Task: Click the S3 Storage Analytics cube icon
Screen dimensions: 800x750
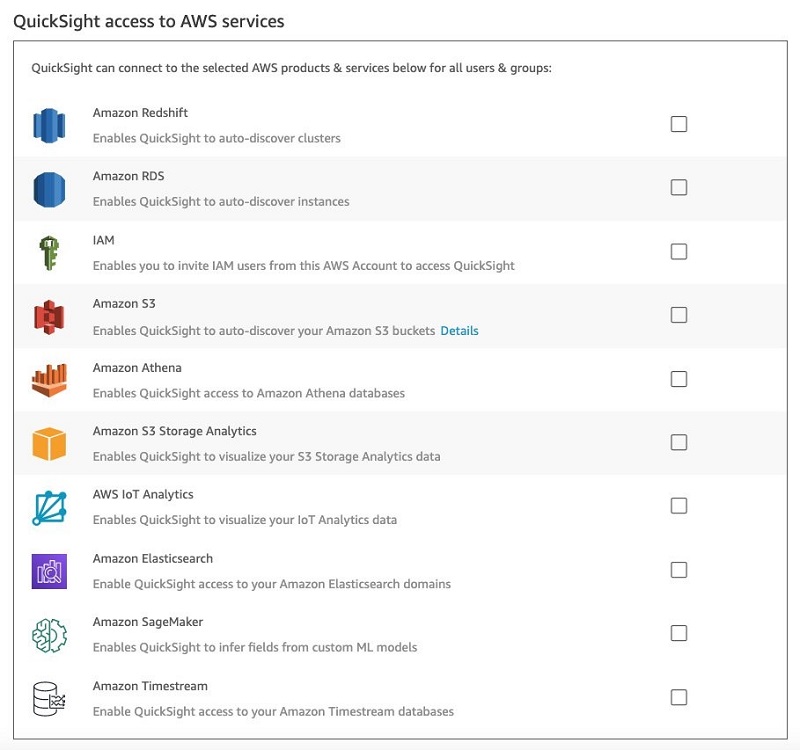Action: pyautogui.click(x=49, y=443)
